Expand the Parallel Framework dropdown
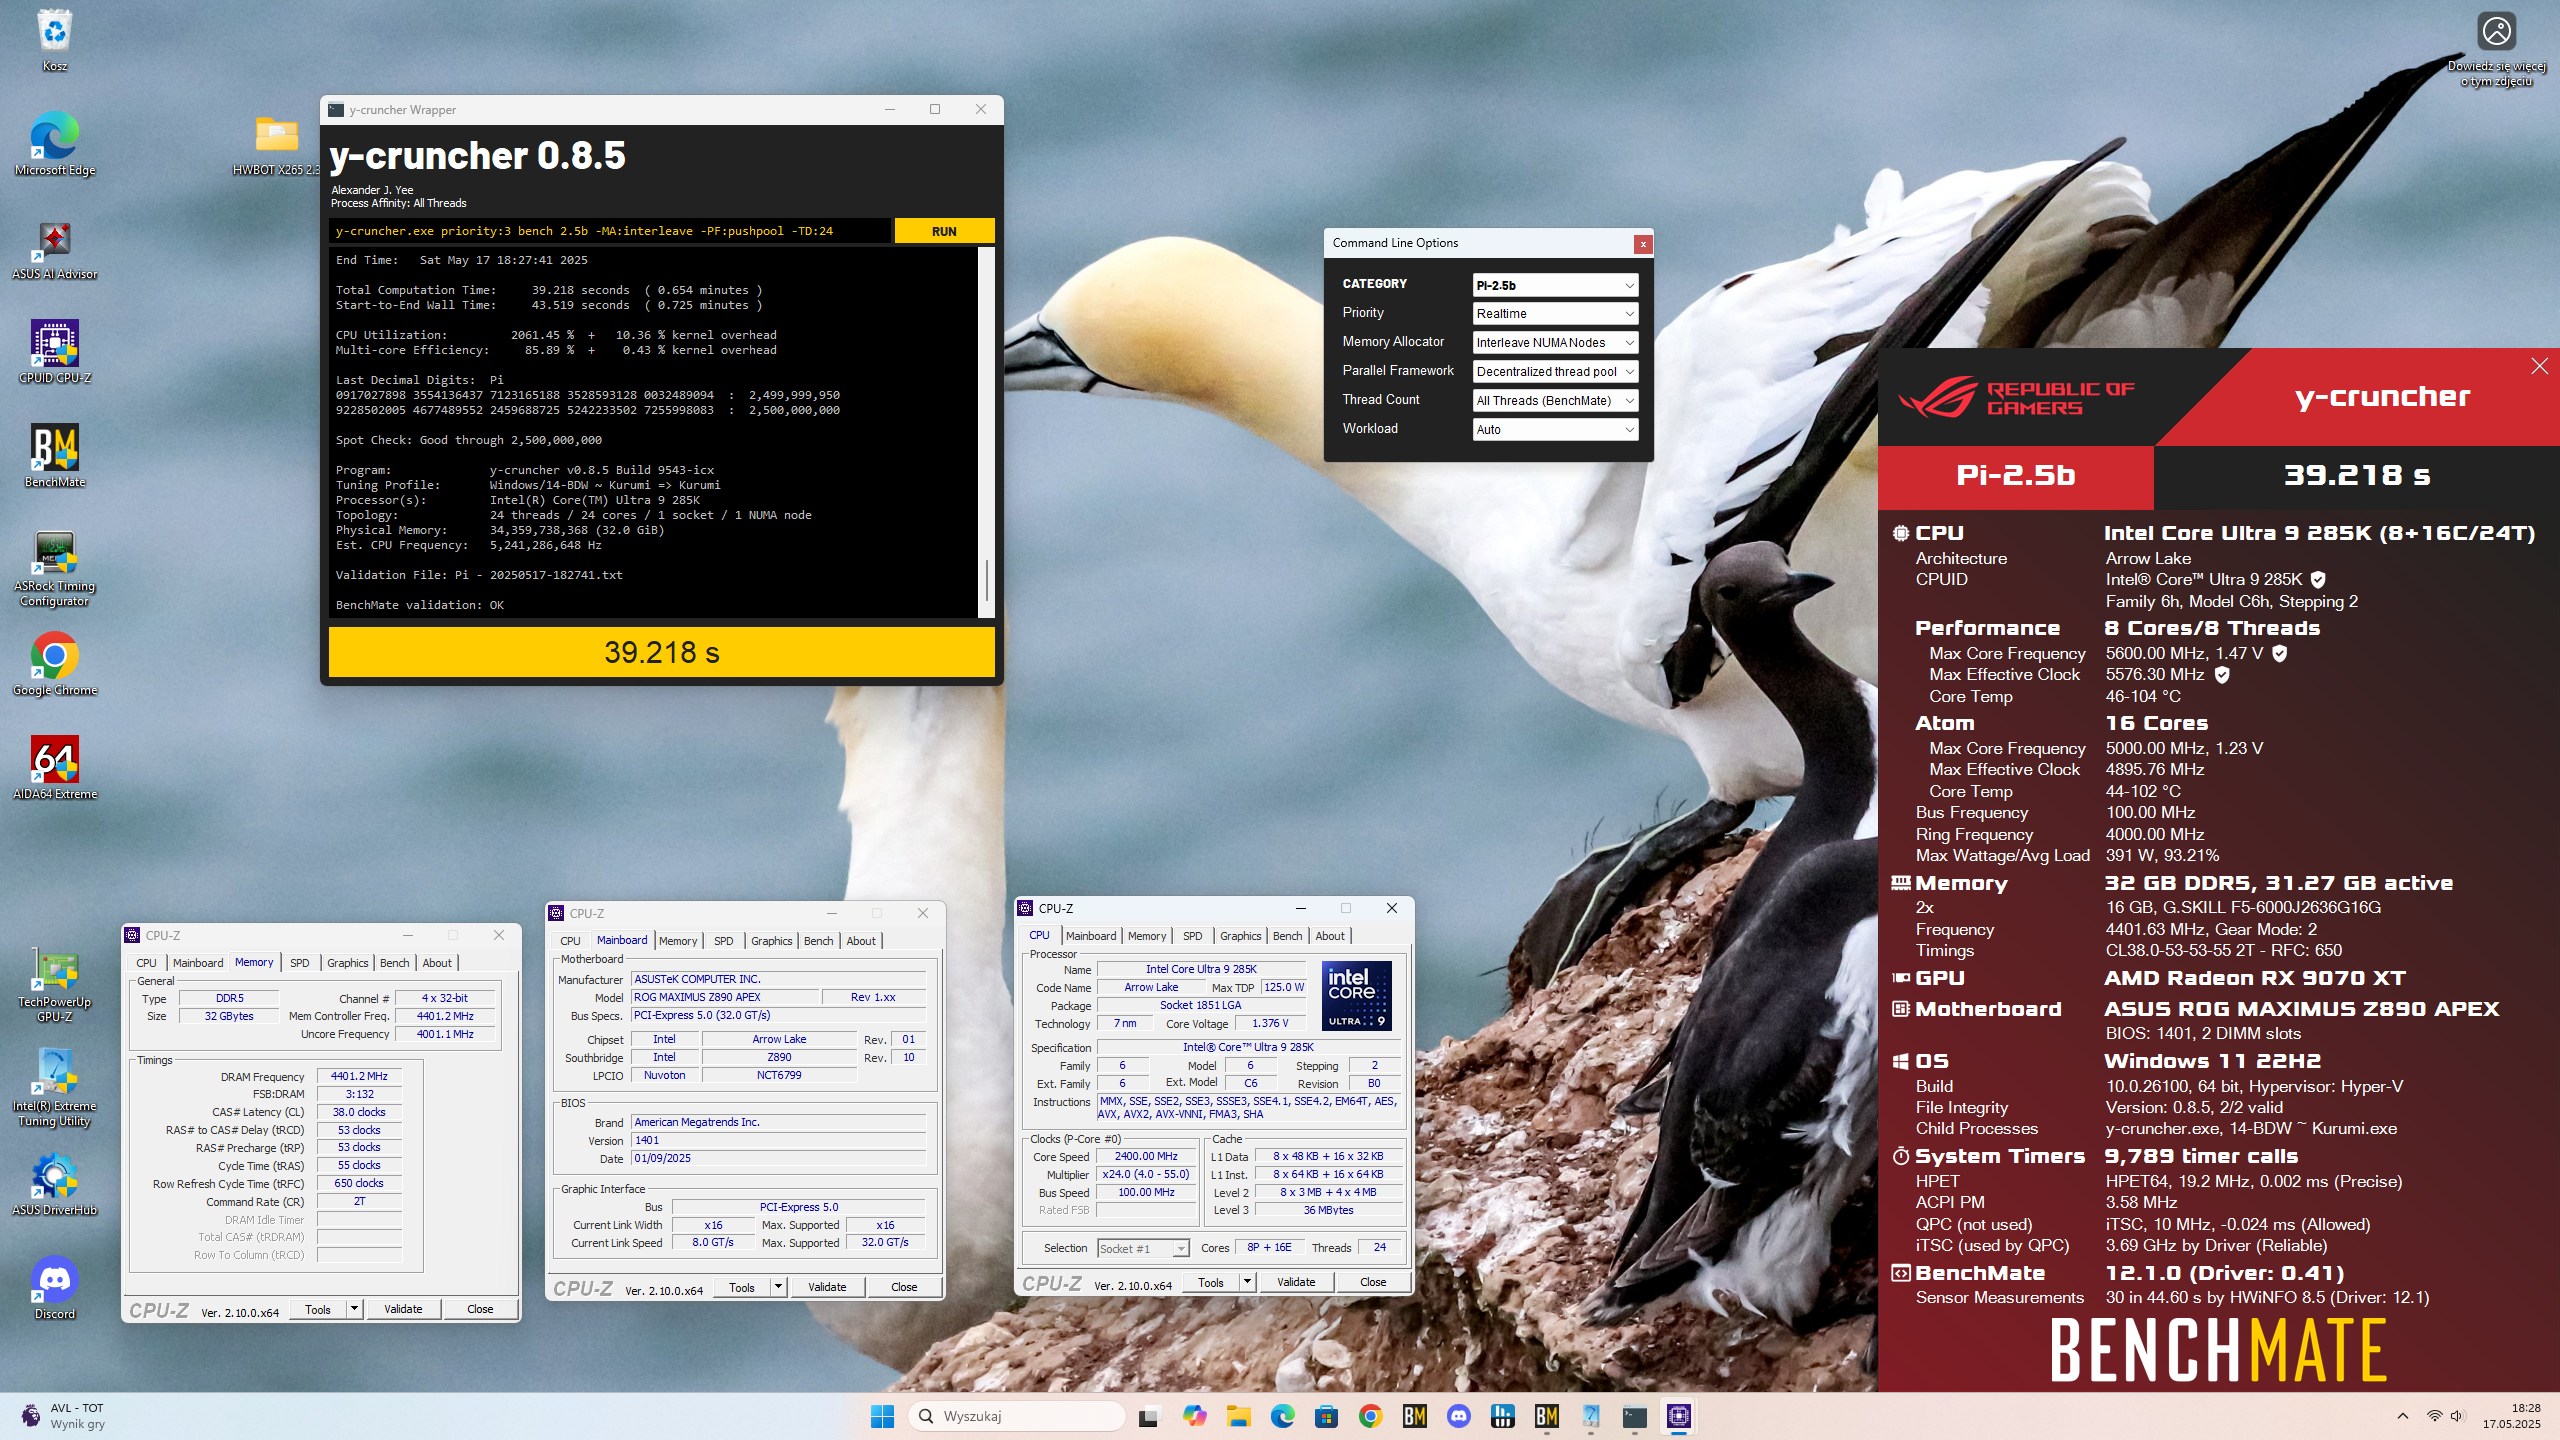The height and width of the screenshot is (1440, 2560). pyautogui.click(x=1555, y=372)
